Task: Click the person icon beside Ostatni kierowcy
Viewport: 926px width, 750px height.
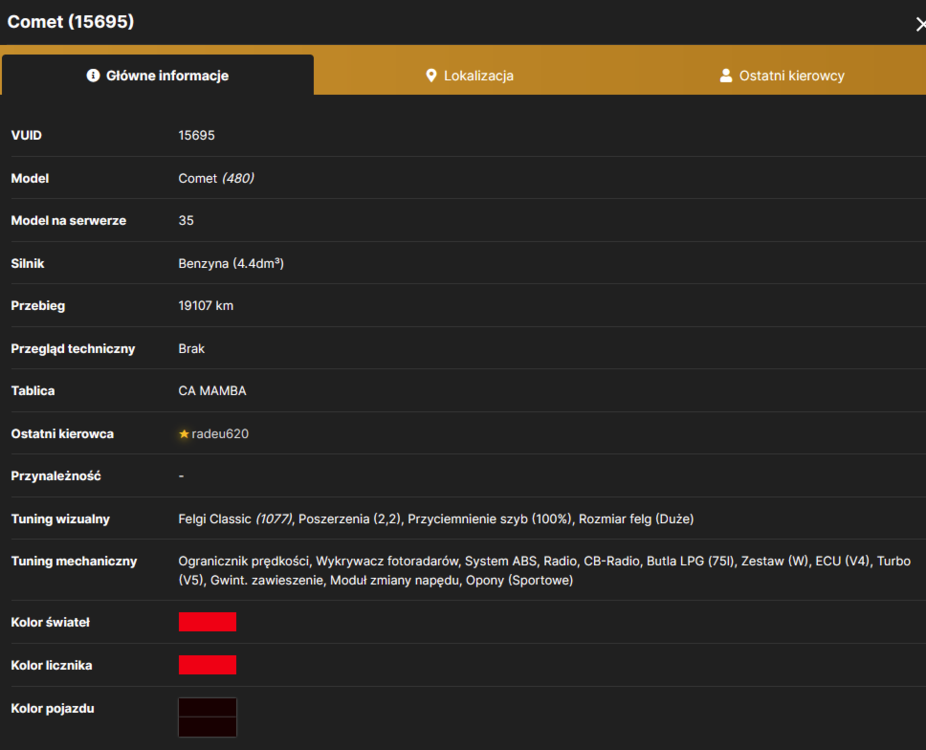Action: 726,76
